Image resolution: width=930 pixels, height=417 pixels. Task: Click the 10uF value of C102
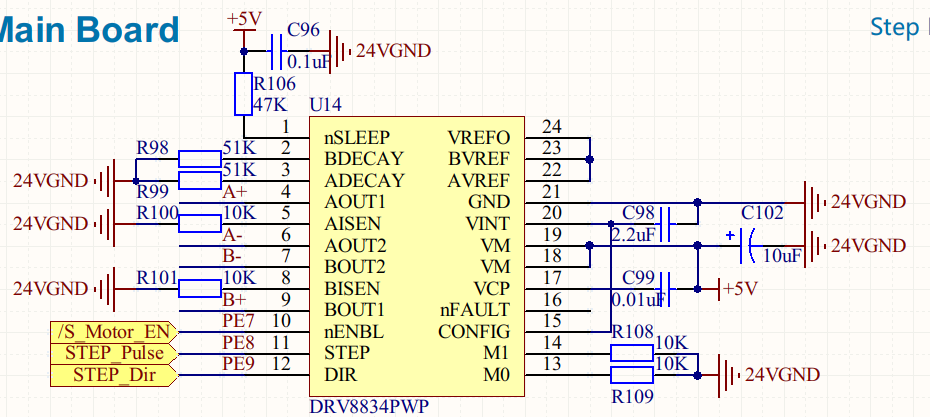click(782, 256)
